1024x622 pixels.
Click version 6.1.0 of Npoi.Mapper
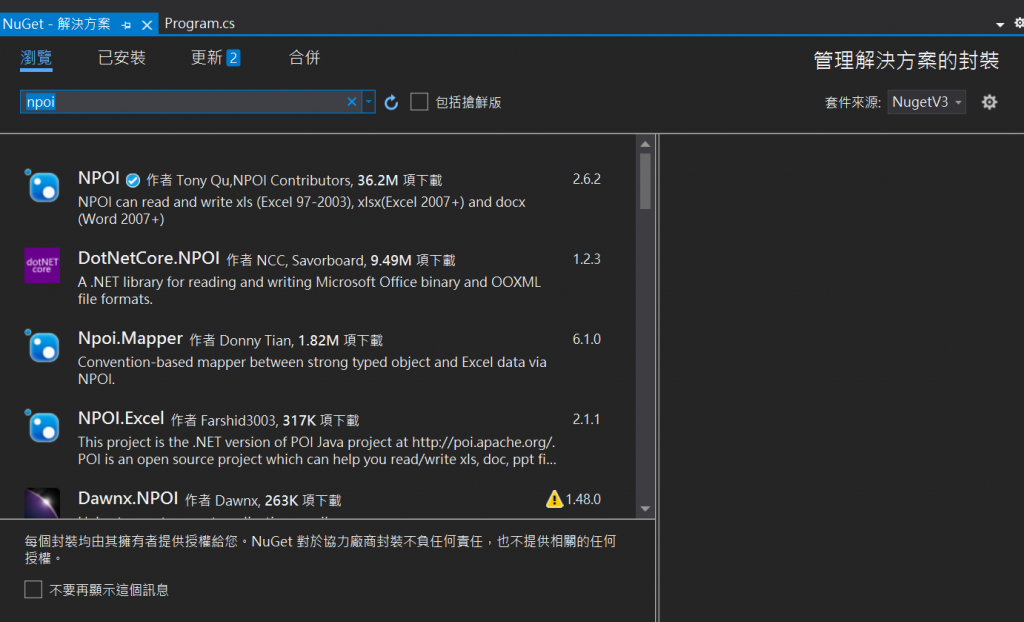(x=586, y=339)
